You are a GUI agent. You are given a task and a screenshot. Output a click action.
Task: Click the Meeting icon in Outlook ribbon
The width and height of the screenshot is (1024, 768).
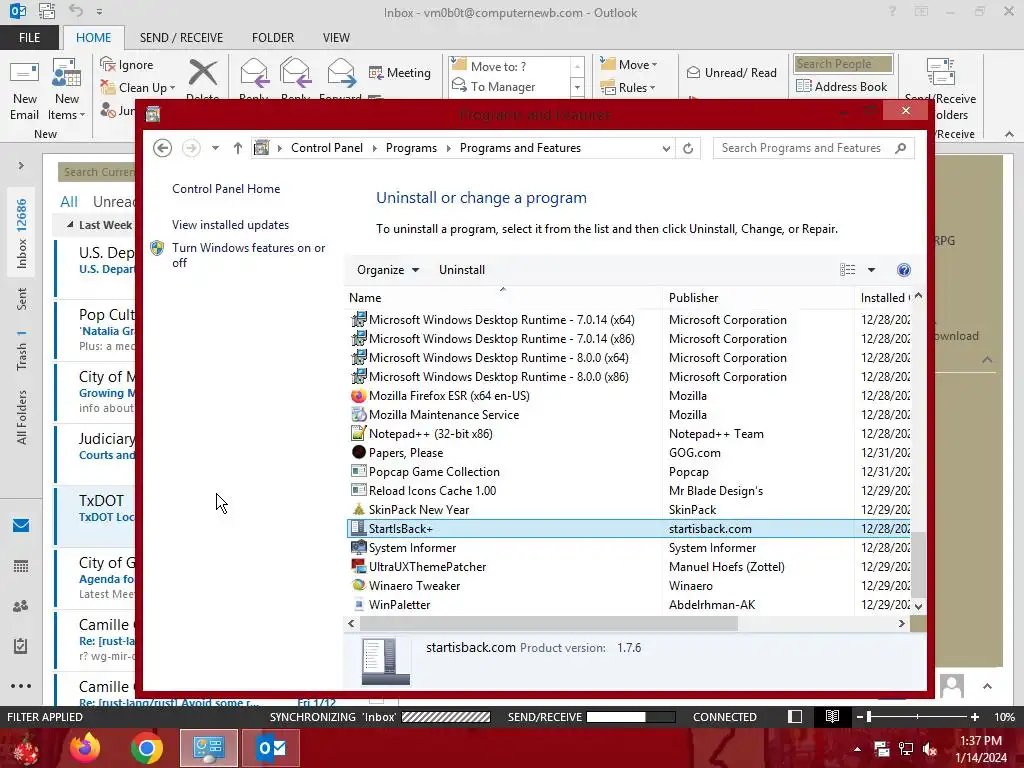coord(376,72)
